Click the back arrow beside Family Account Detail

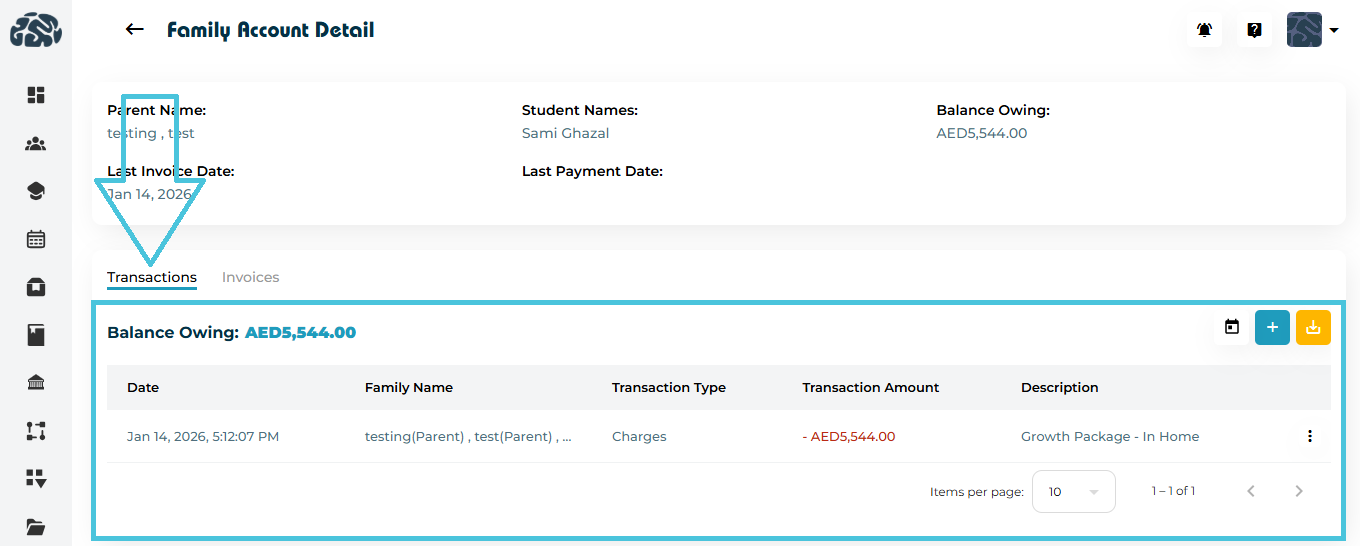point(135,30)
